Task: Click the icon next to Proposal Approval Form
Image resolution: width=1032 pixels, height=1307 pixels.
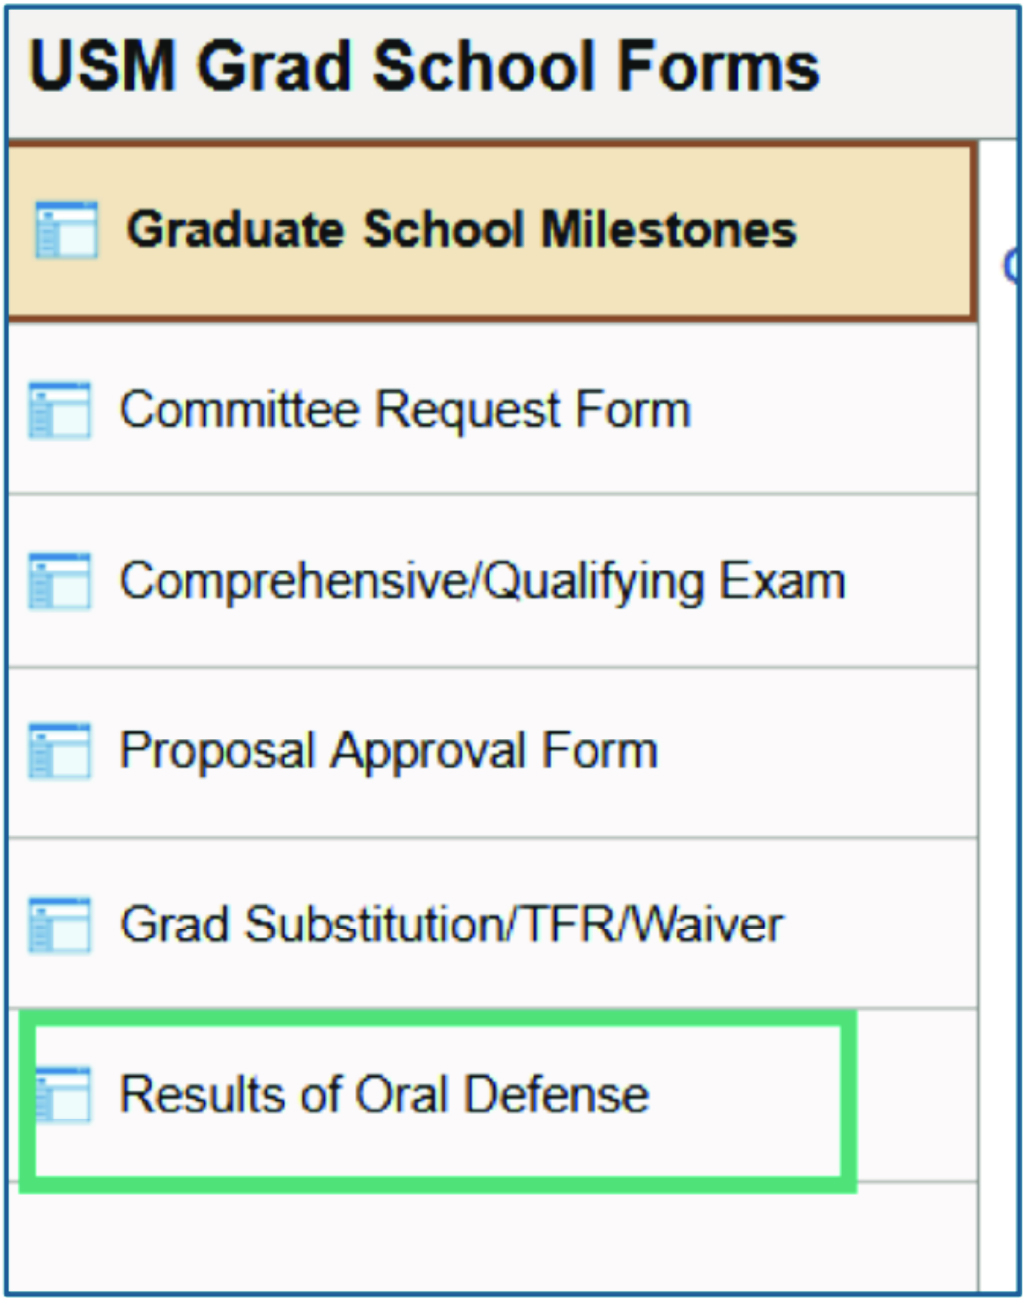Action: coord(60,751)
